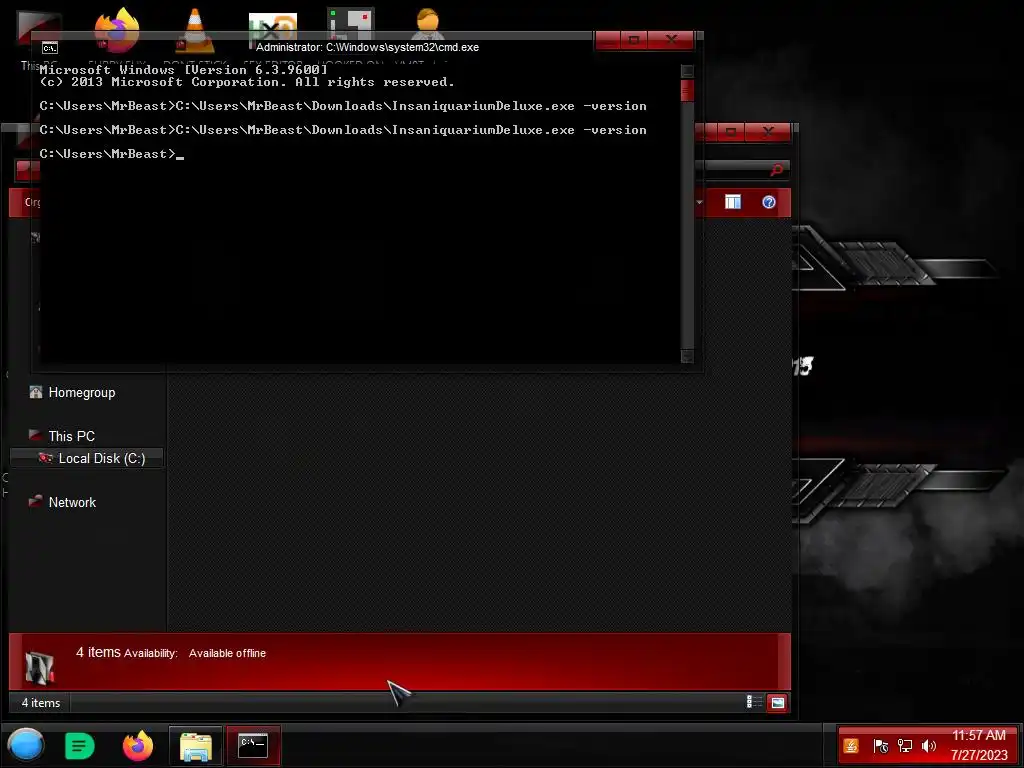Screen dimensions: 1024x768
Task: Open the volume speaker tray icon
Action: point(929,746)
